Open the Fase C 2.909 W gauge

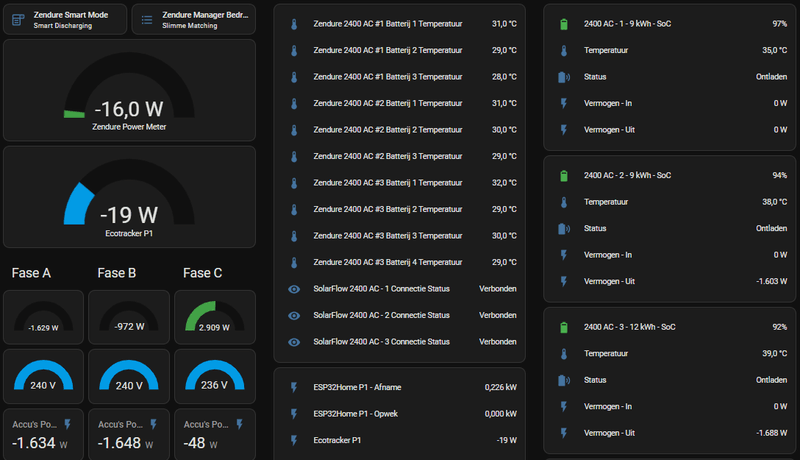coord(215,317)
